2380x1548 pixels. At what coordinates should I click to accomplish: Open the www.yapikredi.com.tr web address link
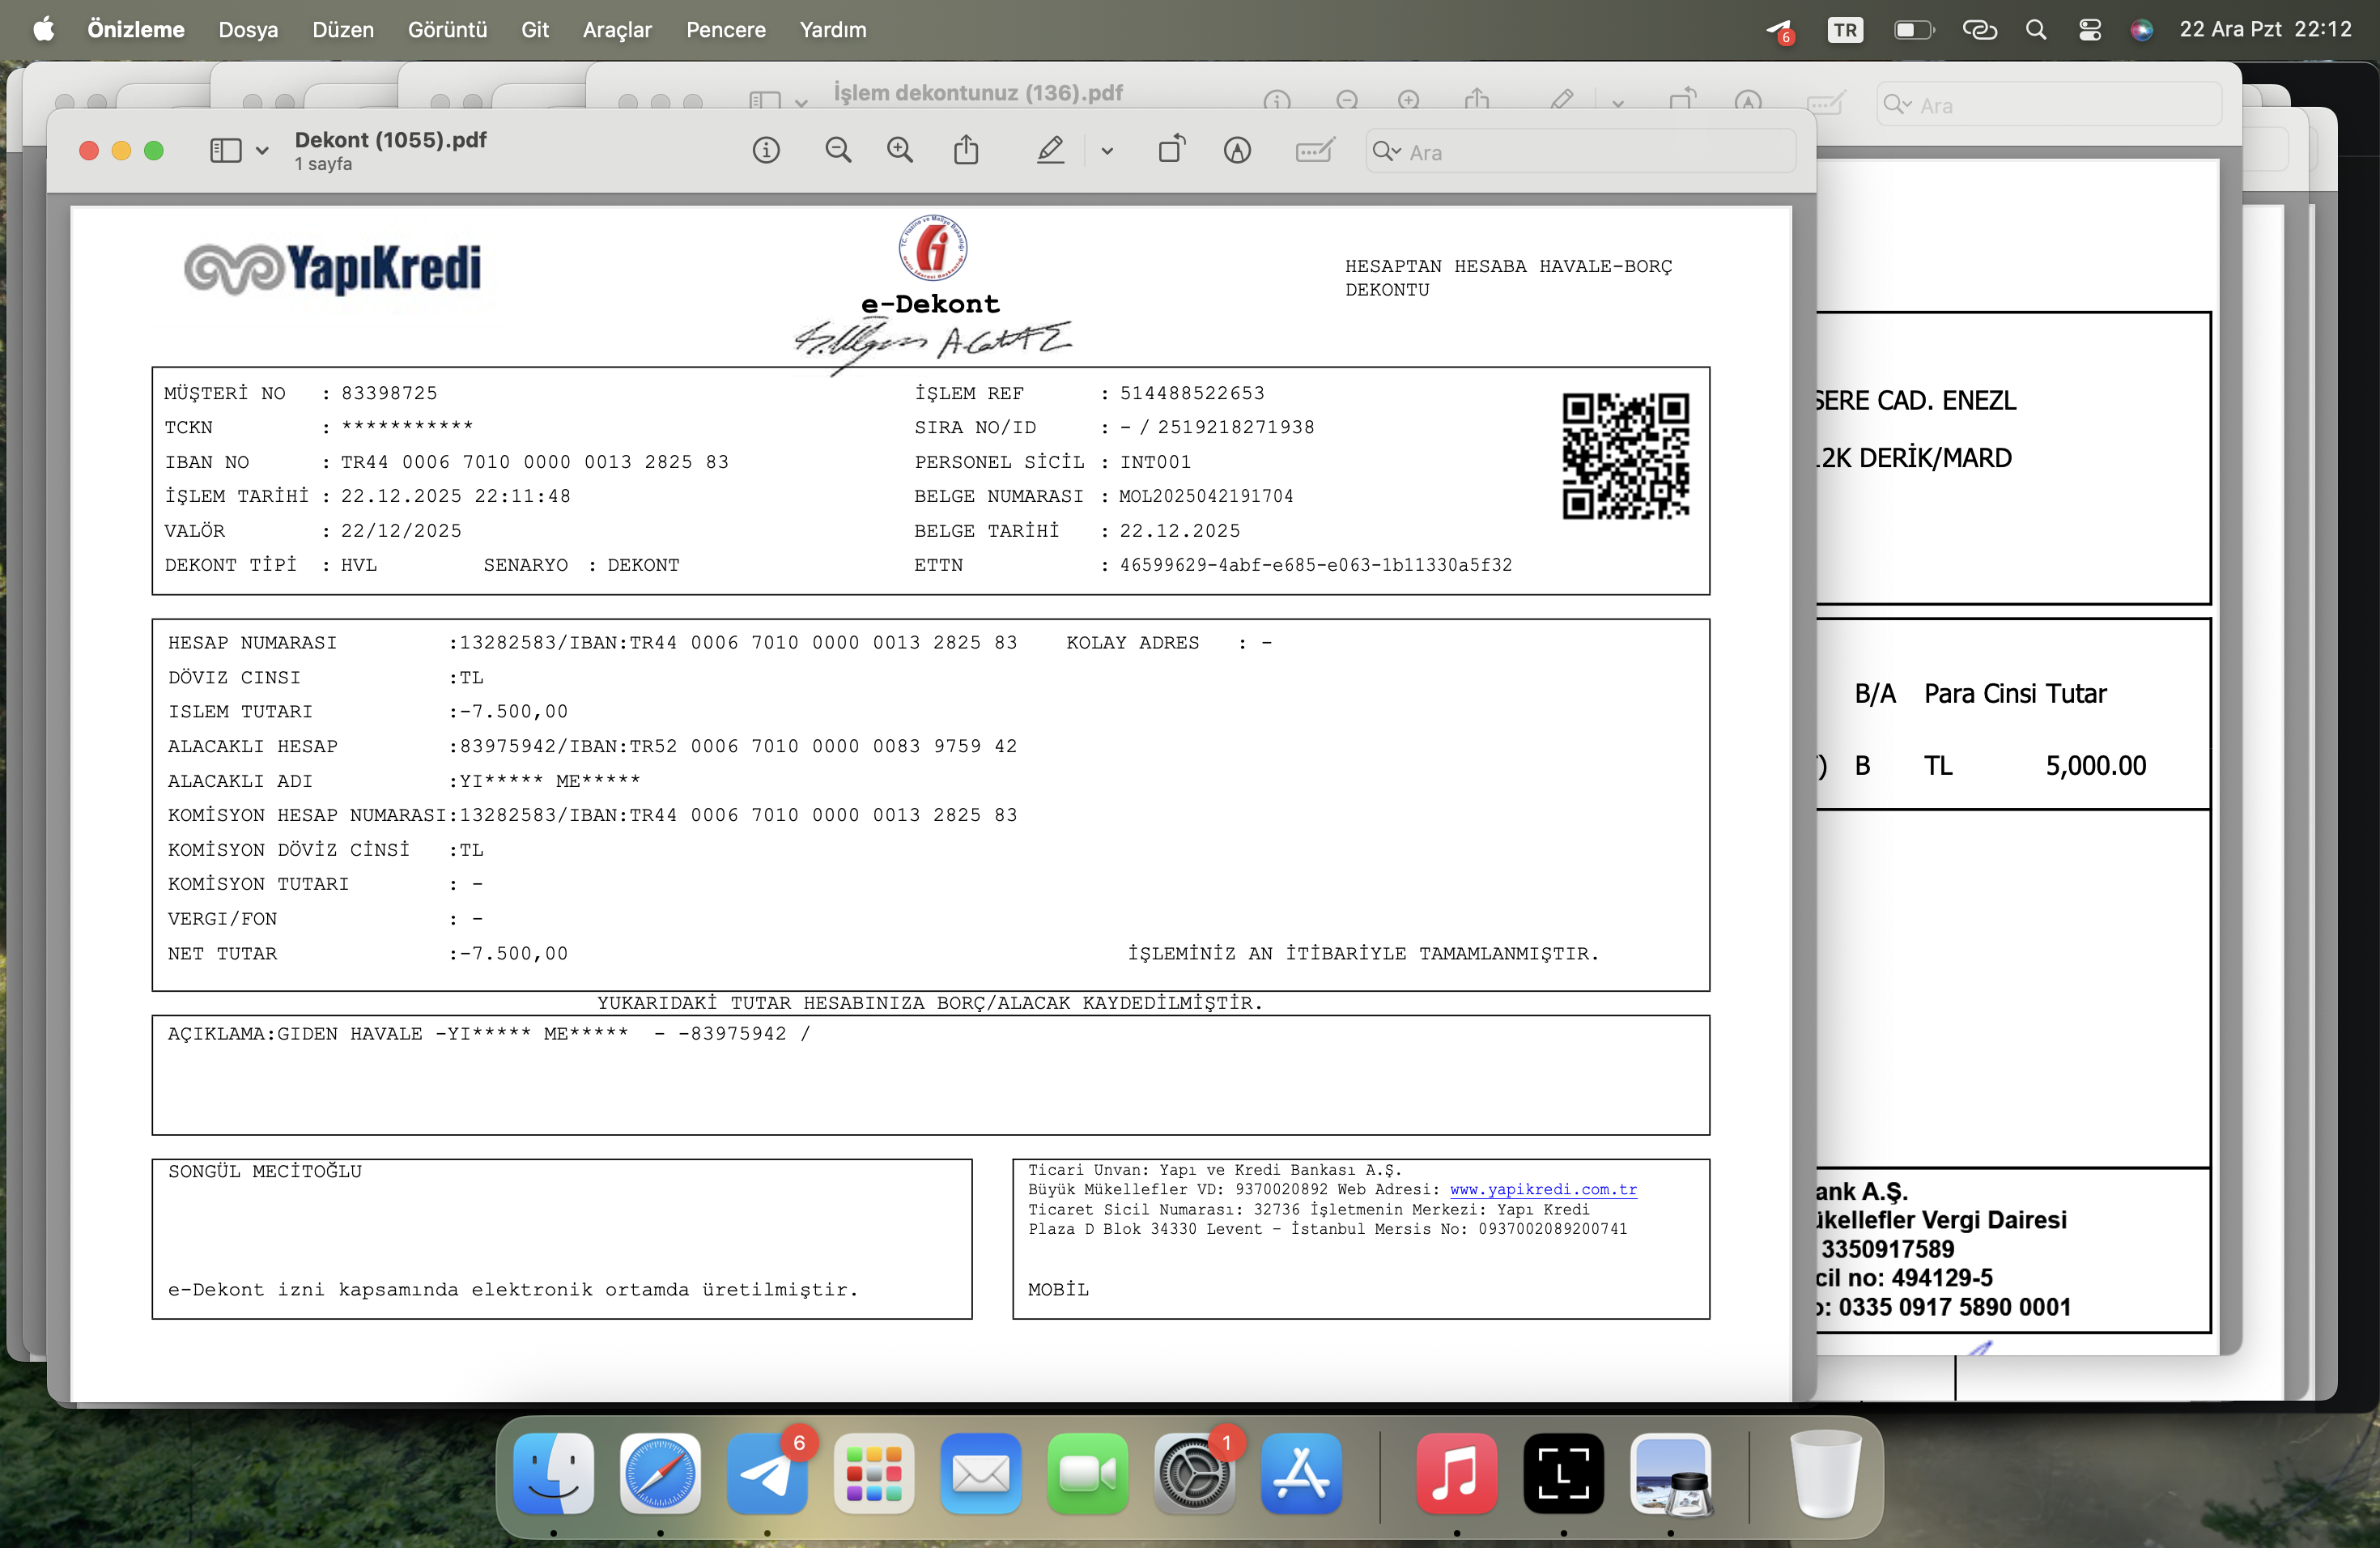[1543, 1189]
